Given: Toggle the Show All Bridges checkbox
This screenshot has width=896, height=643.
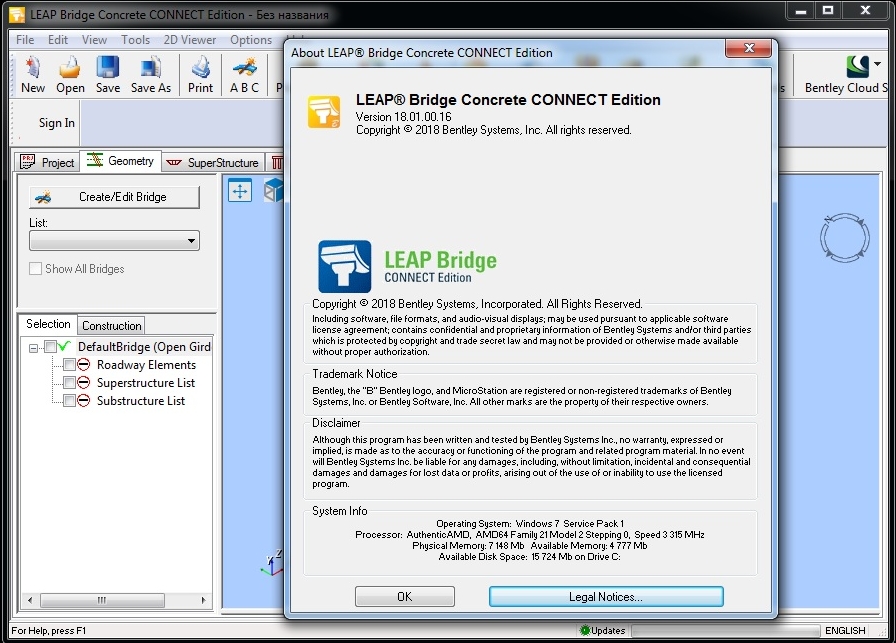Looking at the screenshot, I should pyautogui.click(x=35, y=269).
